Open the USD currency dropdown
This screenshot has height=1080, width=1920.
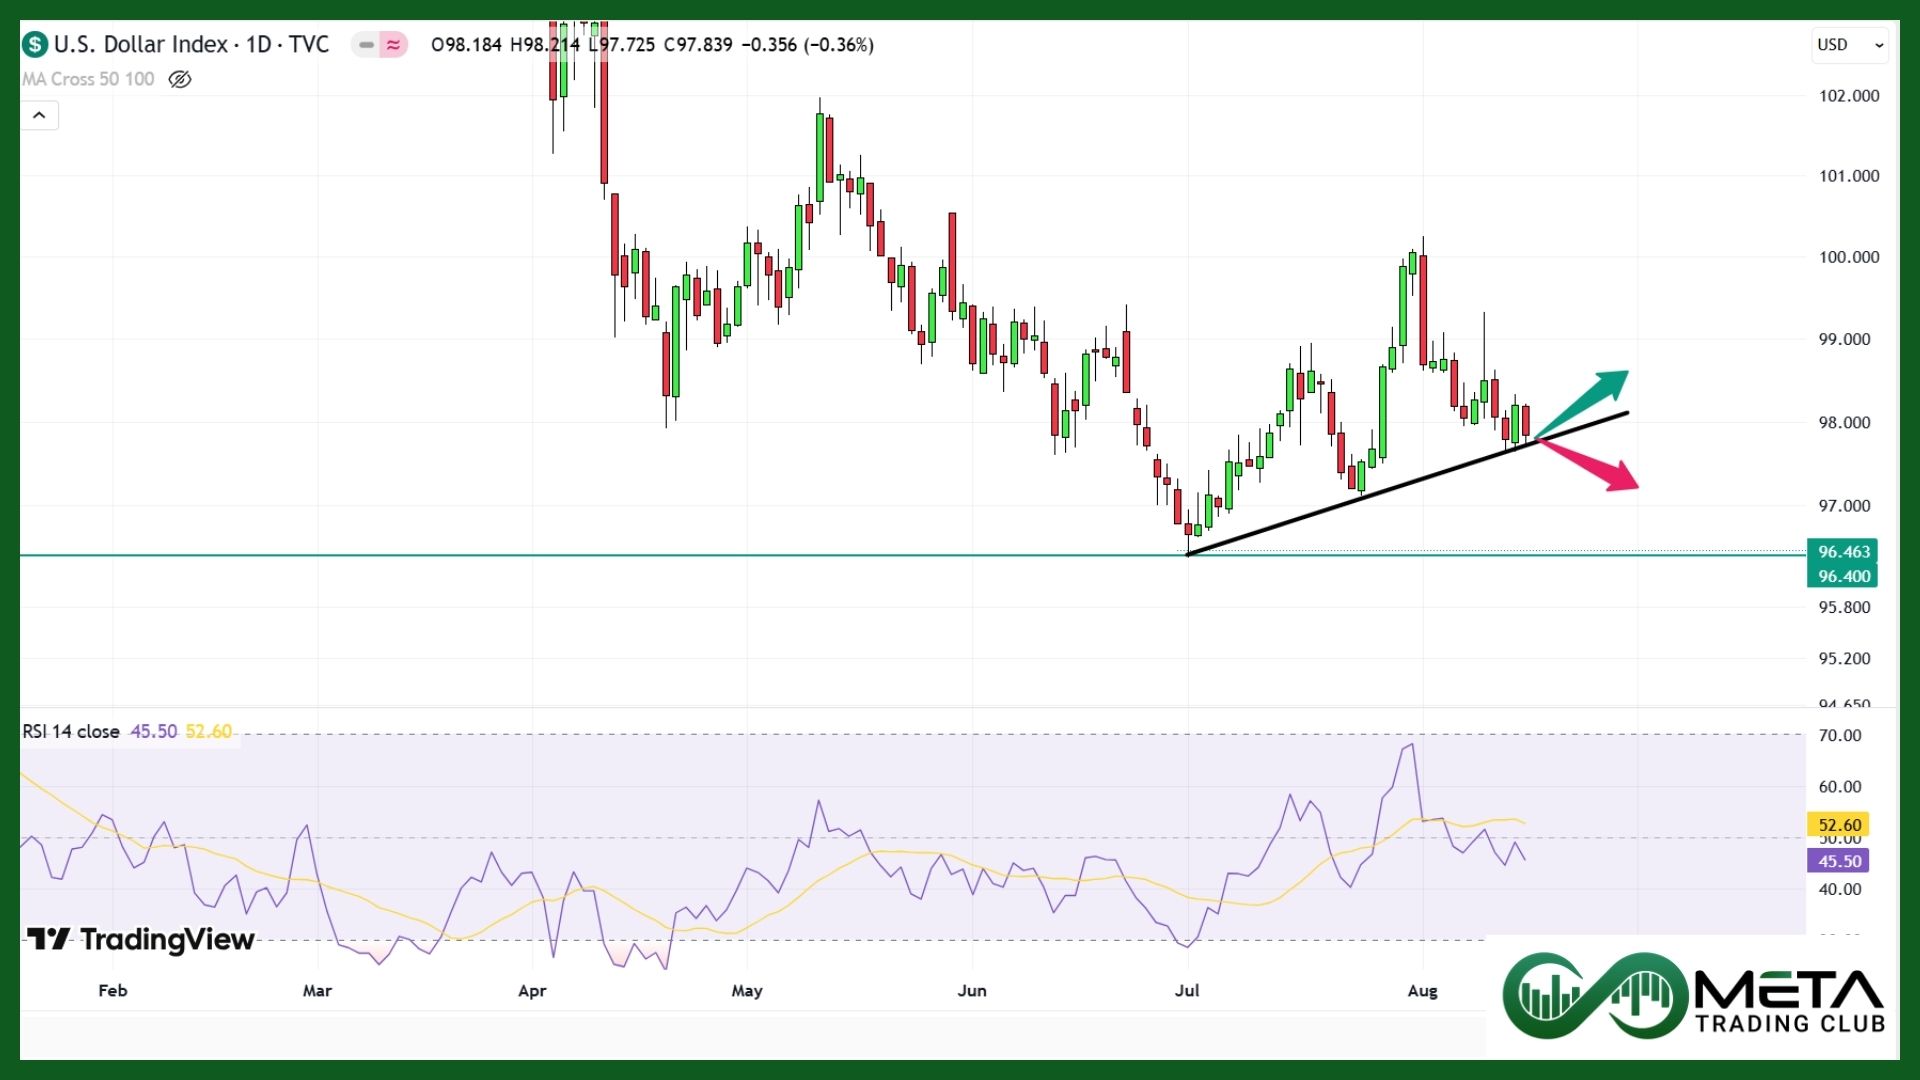[x=1849, y=45]
